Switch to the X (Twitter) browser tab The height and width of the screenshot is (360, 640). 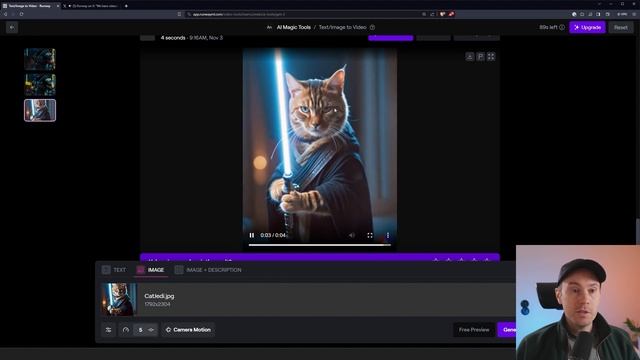(92, 6)
